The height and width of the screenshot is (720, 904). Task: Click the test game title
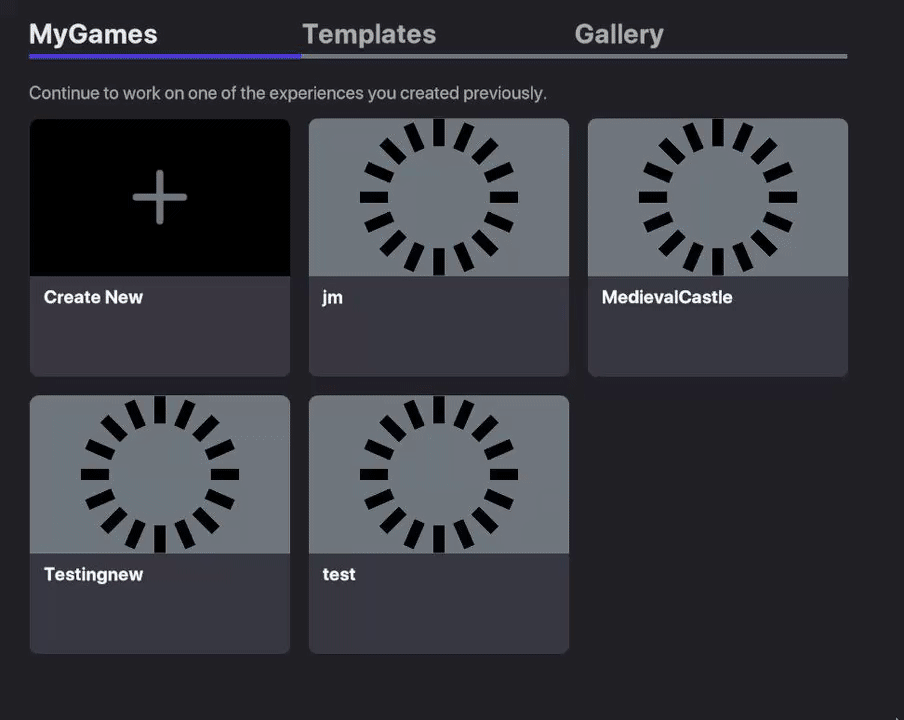tap(339, 574)
